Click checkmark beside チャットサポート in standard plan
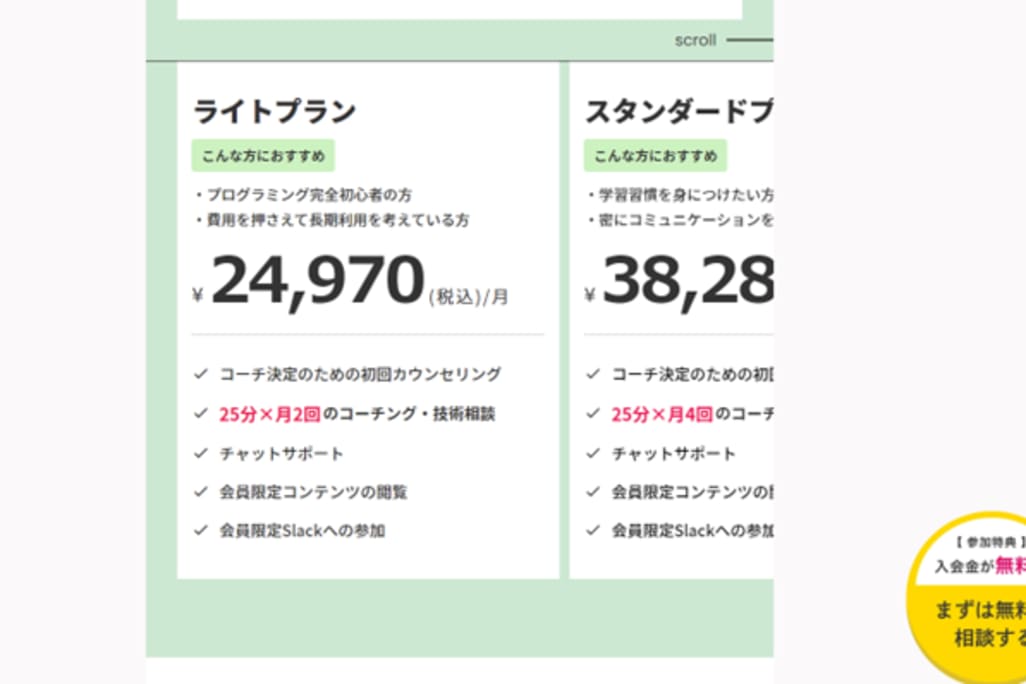This screenshot has height=684, width=1026. (593, 453)
